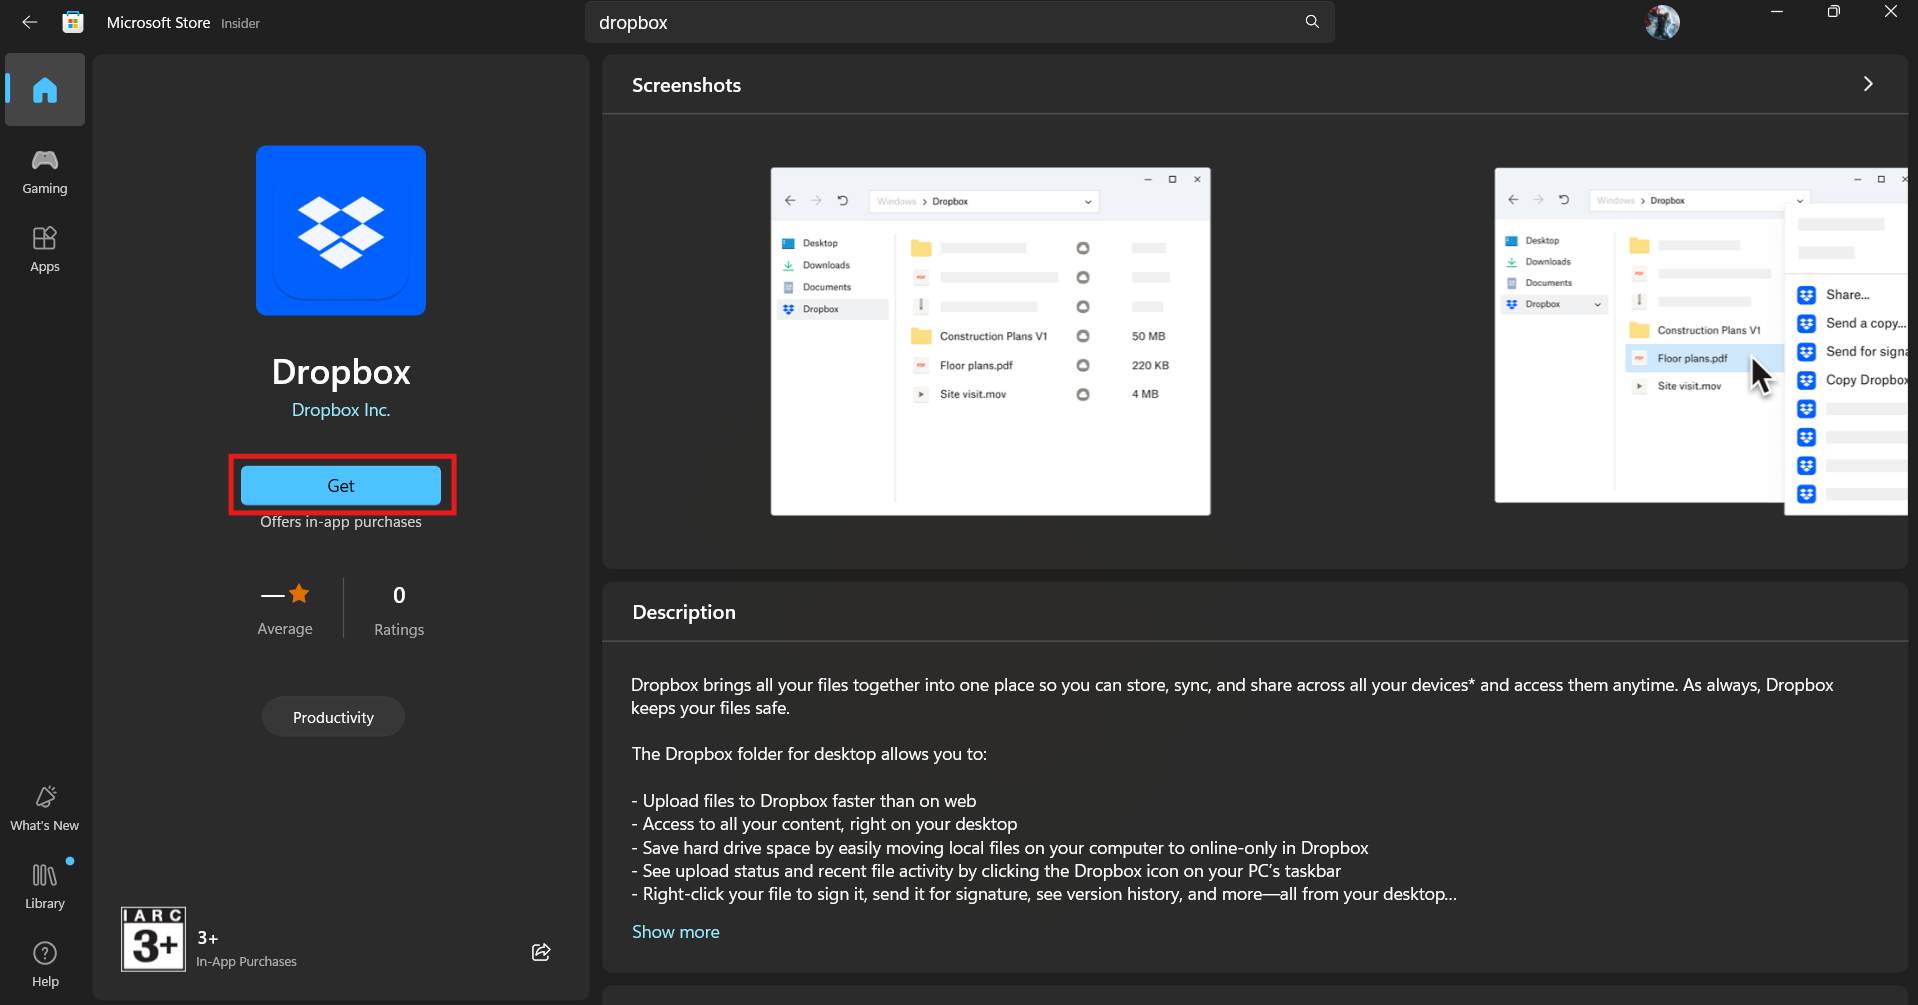Screen dimensions: 1918x1005
Task: Open your profile picture menu
Action: point(1661,21)
